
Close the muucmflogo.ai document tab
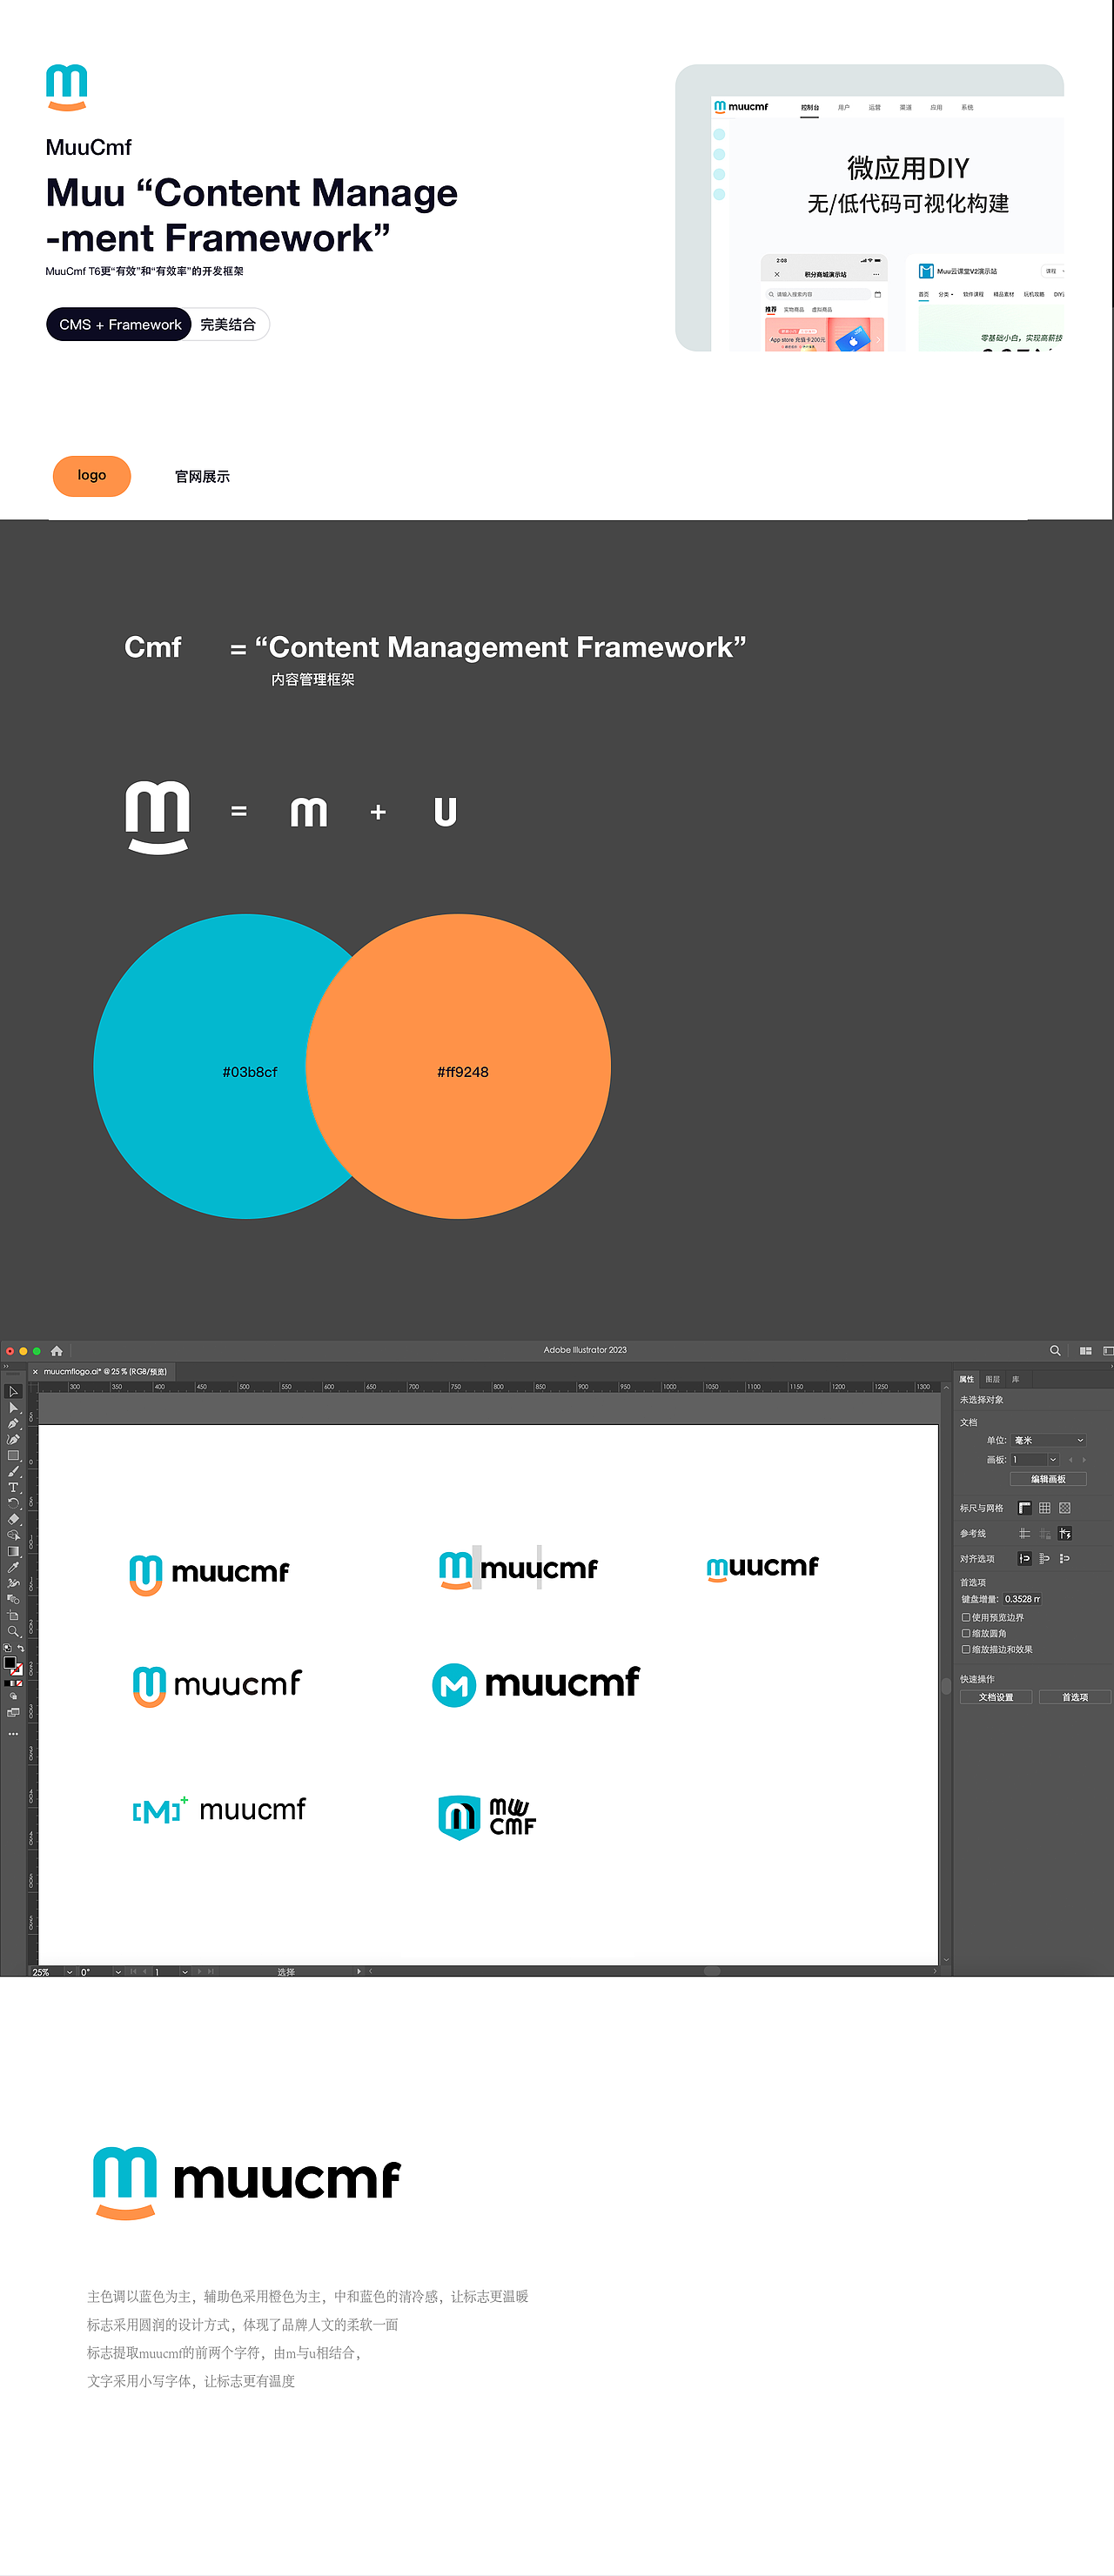click(35, 1371)
